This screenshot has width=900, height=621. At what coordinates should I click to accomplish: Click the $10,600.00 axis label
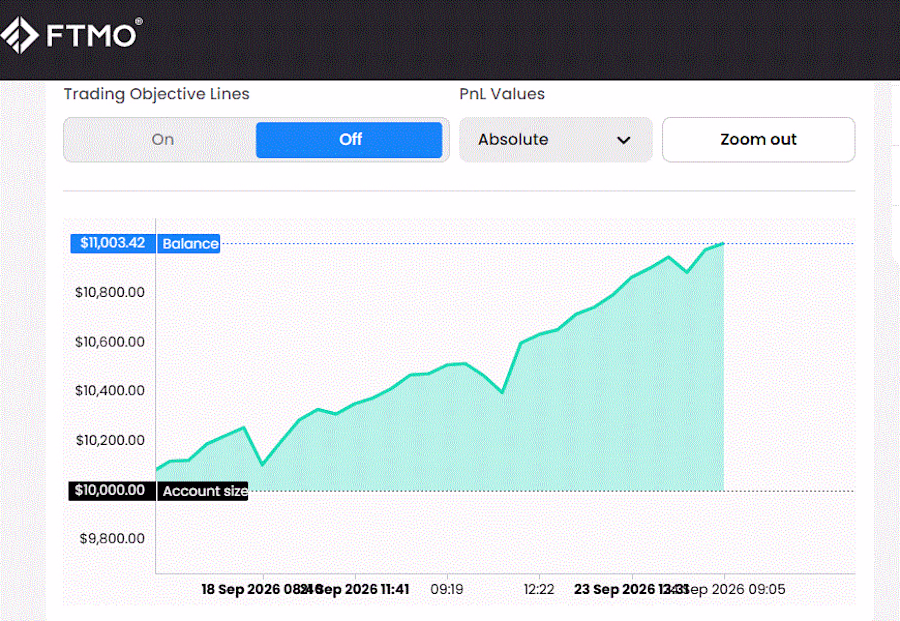point(110,342)
